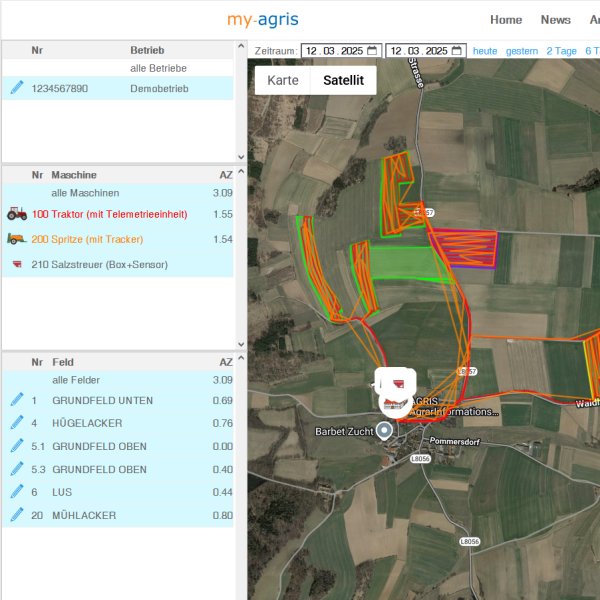Click the Salzstreuer icon in machine list
This screenshot has height=600, width=600.
click(17, 265)
